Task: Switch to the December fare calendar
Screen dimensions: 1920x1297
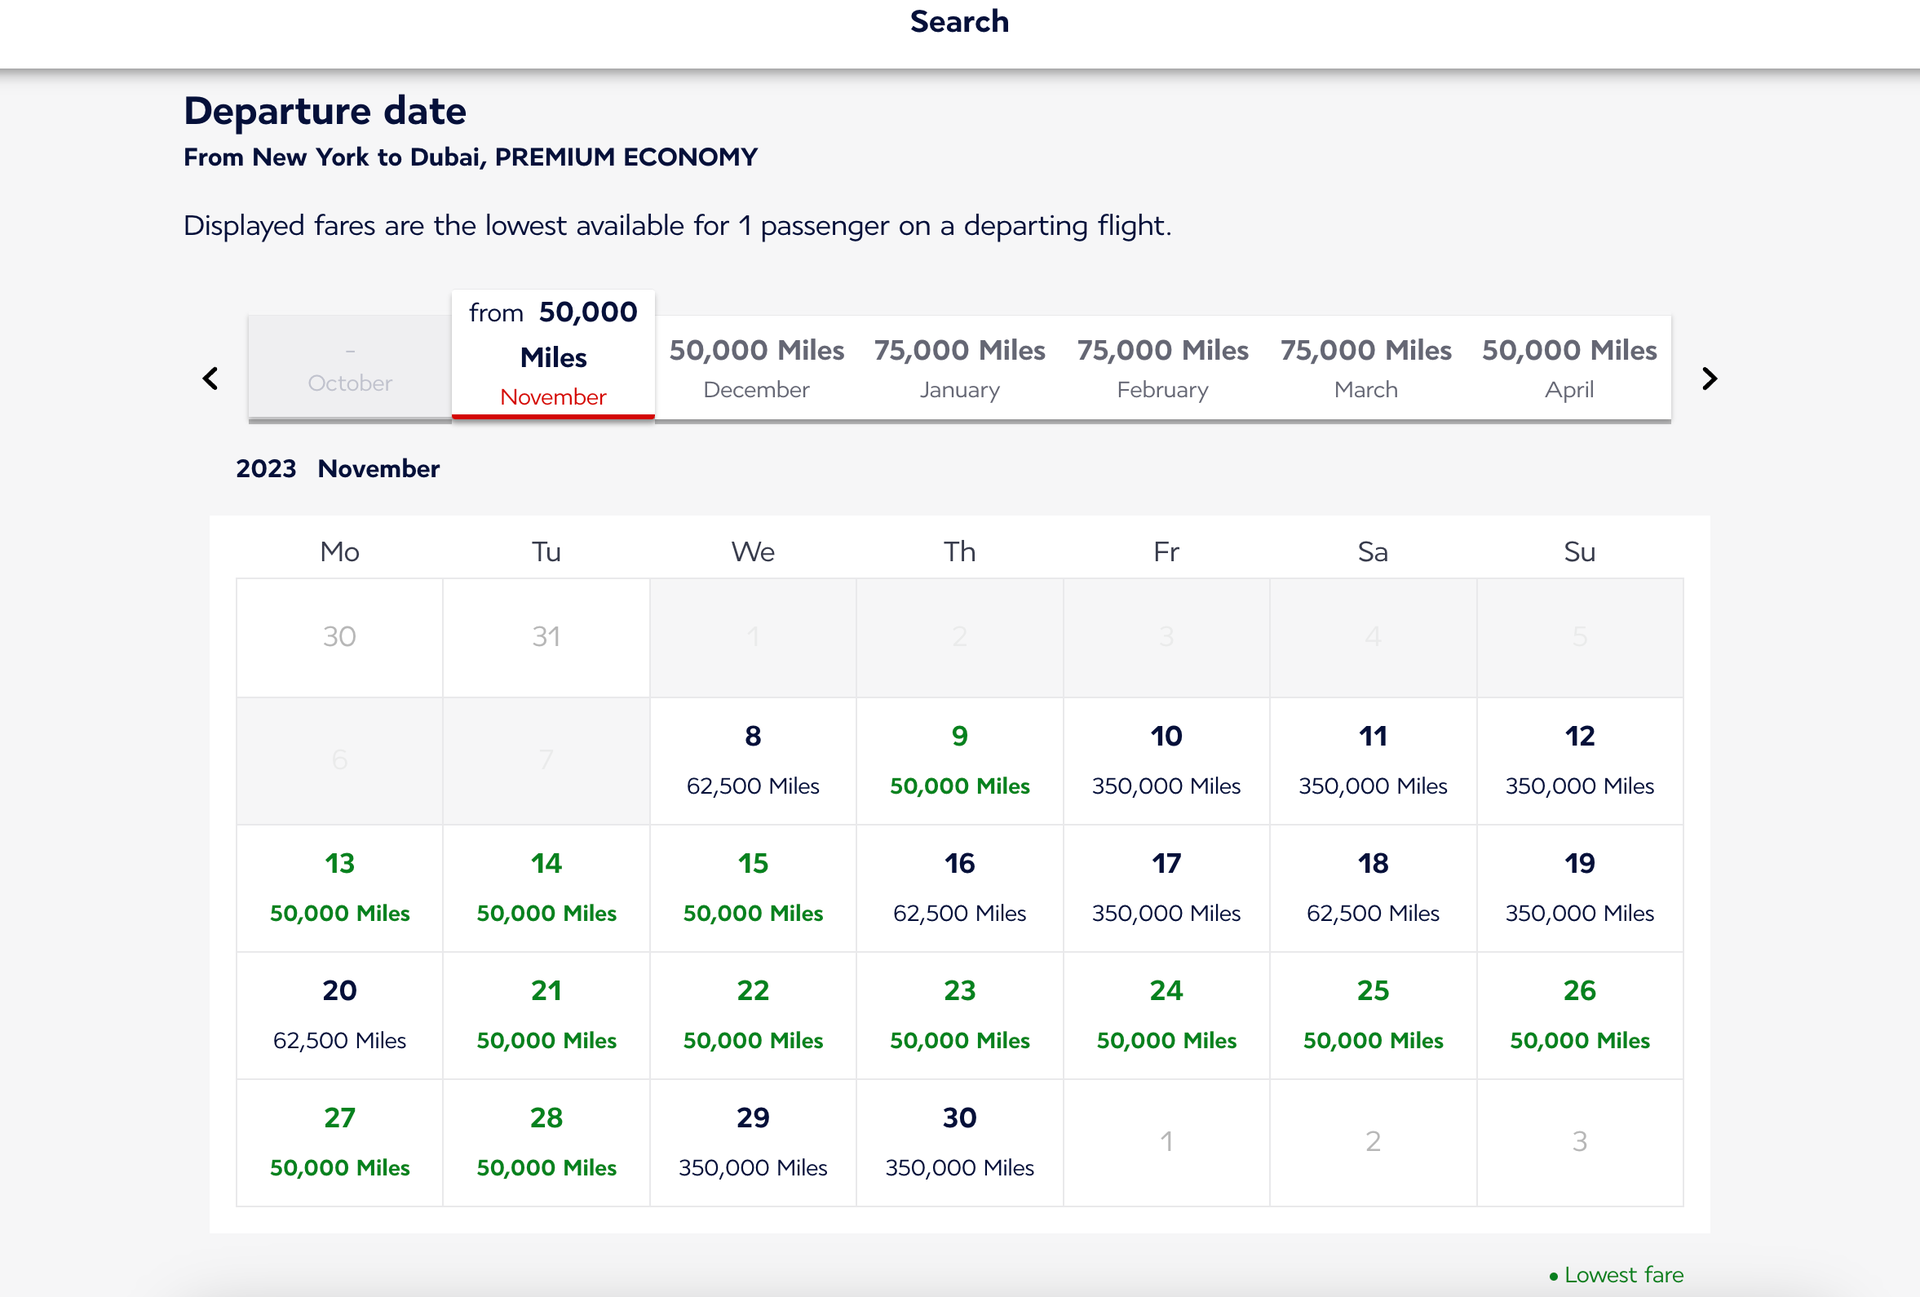Action: coord(756,368)
